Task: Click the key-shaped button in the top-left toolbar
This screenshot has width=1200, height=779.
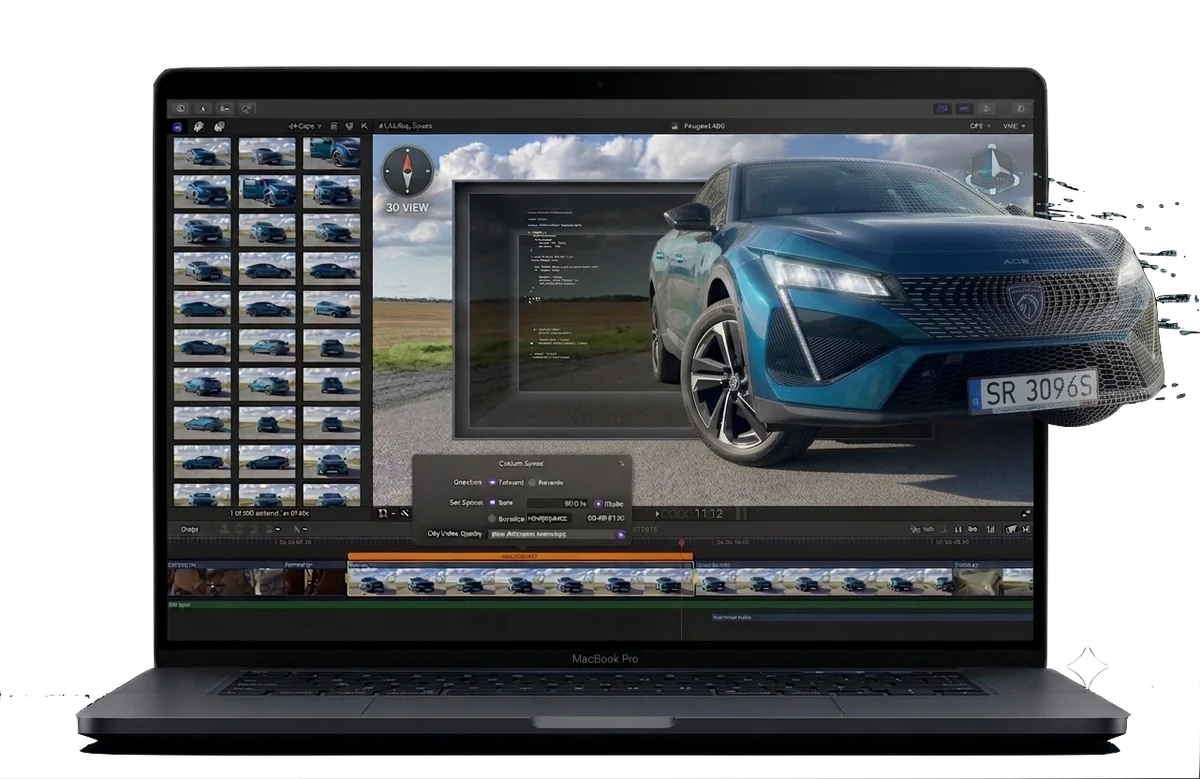Action: pyautogui.click(x=225, y=108)
